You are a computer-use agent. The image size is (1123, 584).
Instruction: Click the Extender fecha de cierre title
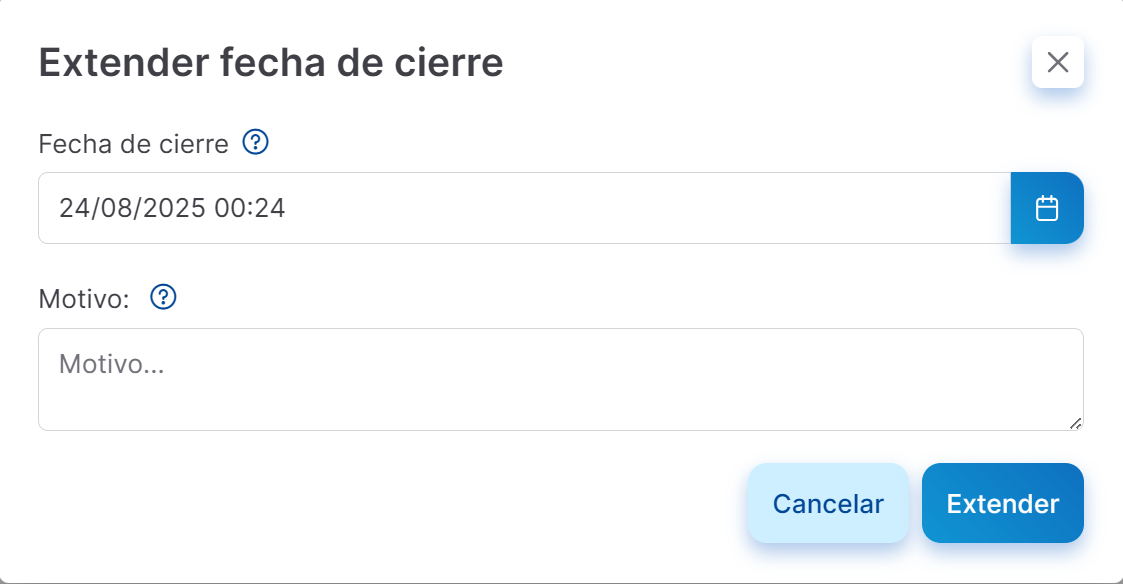click(x=270, y=62)
